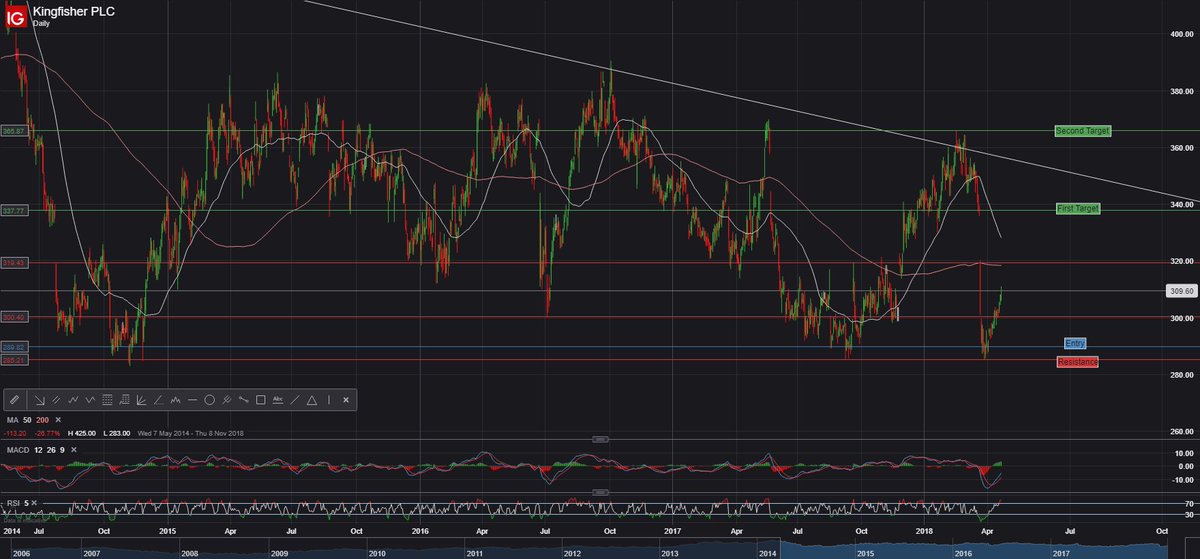This screenshot has height=559, width=1200.
Task: Select the angled trend line tool
Action: pos(158,400)
